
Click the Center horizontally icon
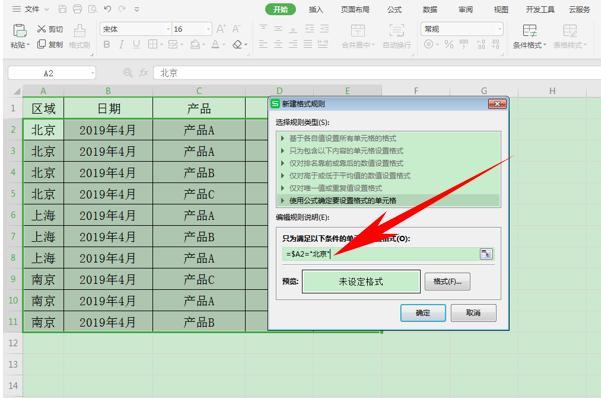pyautogui.click(x=278, y=44)
